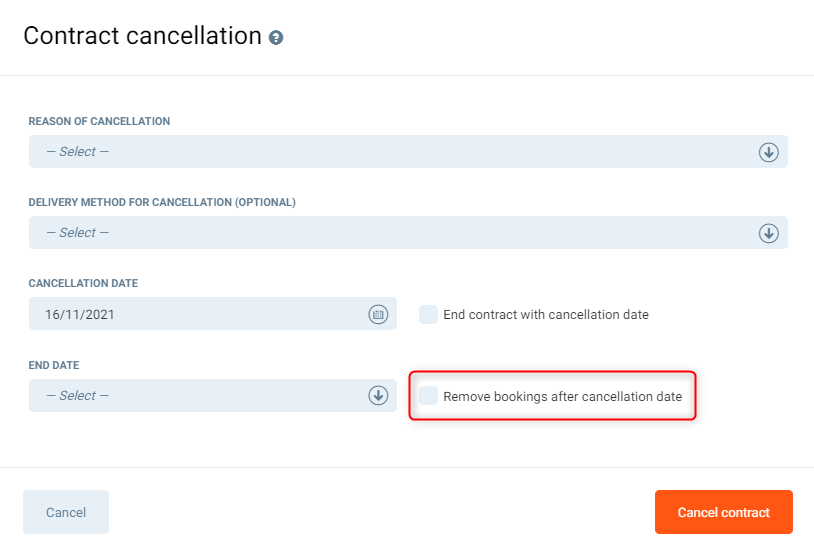The width and height of the screenshot is (814, 556).
Task: Click the help question mark icon
Action: (276, 38)
